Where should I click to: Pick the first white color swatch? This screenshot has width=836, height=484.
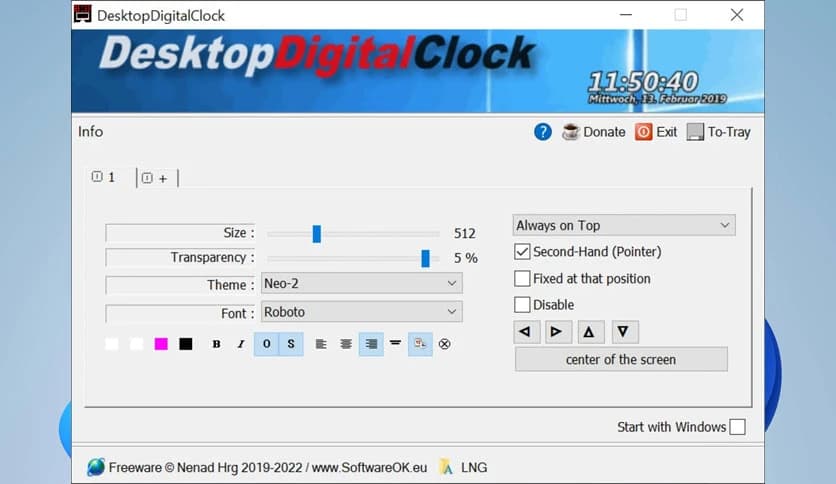tap(111, 344)
